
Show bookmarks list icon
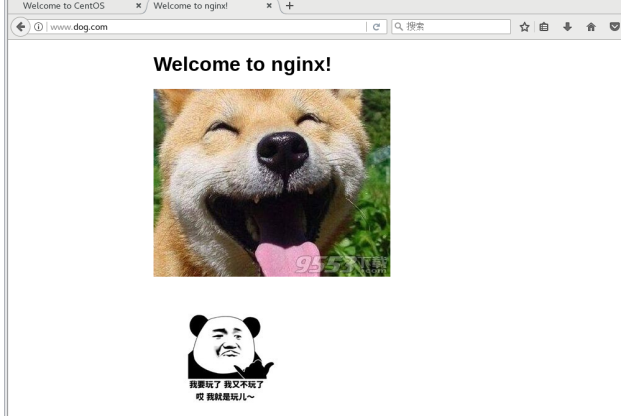coord(544,27)
